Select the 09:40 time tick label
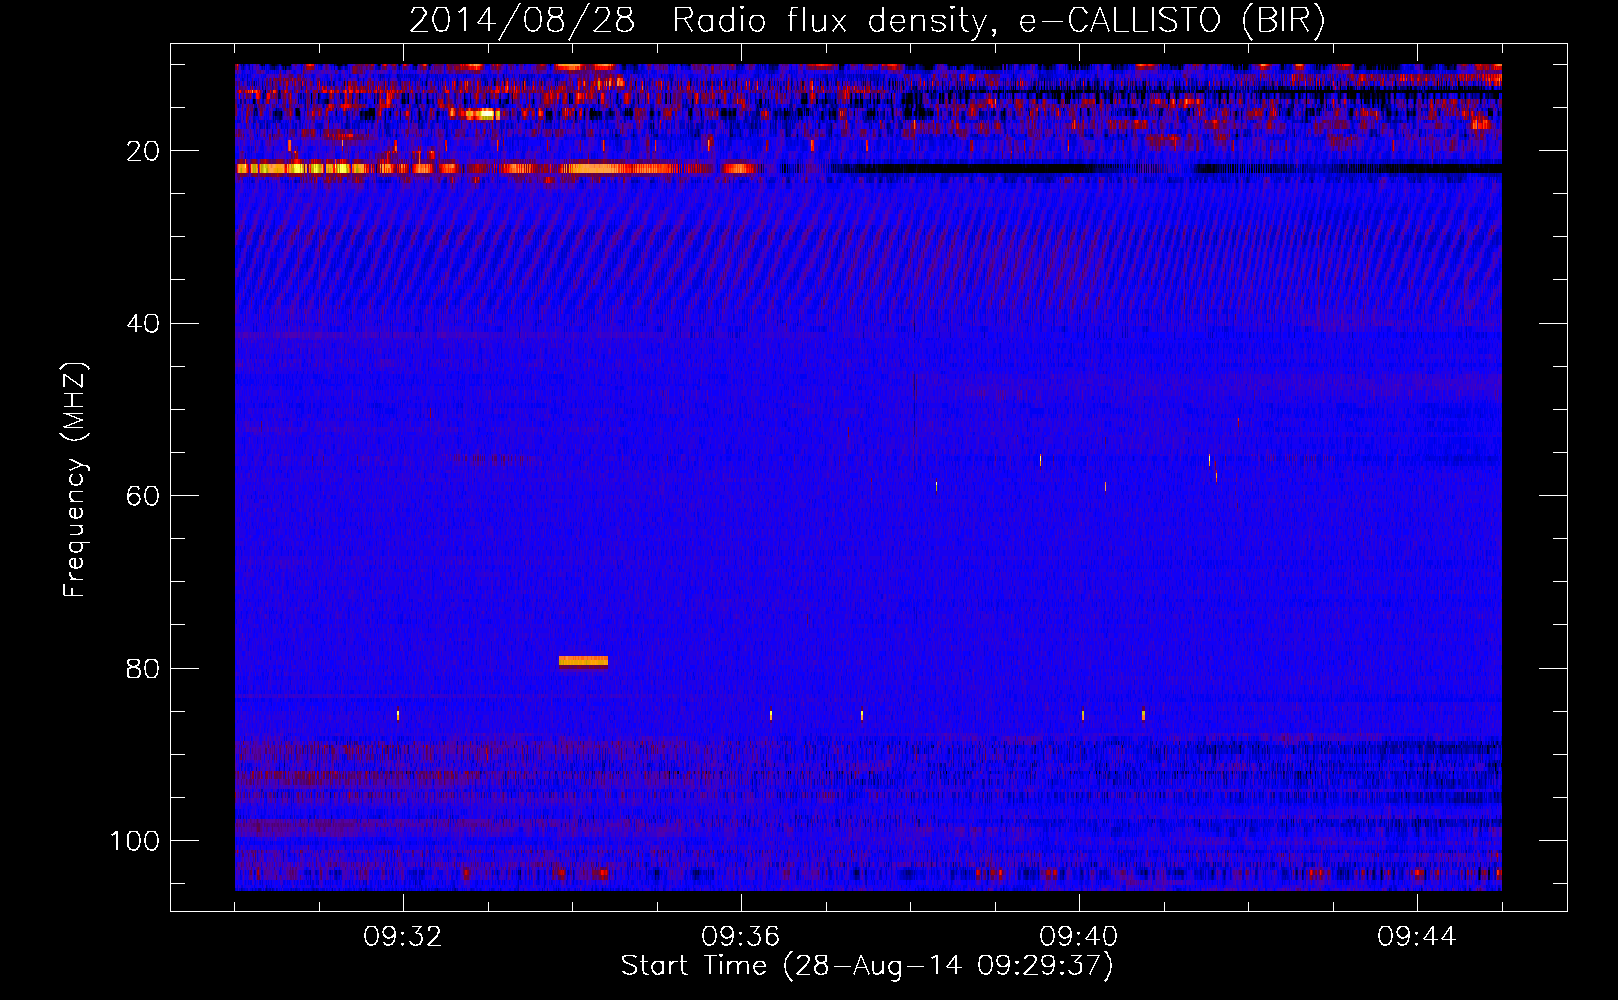1618x1000 pixels. pyautogui.click(x=1079, y=937)
